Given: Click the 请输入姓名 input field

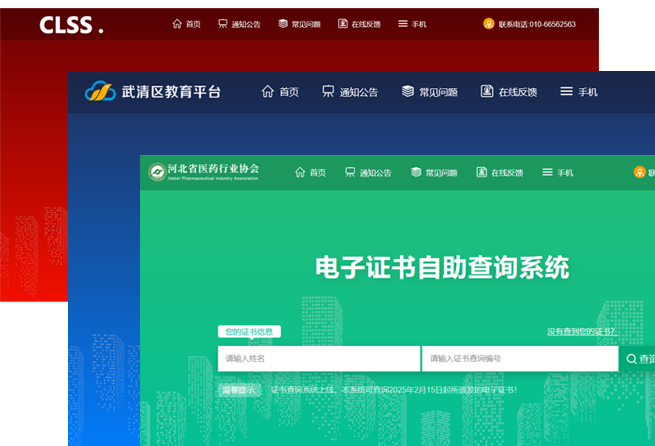Looking at the screenshot, I should click(318, 359).
